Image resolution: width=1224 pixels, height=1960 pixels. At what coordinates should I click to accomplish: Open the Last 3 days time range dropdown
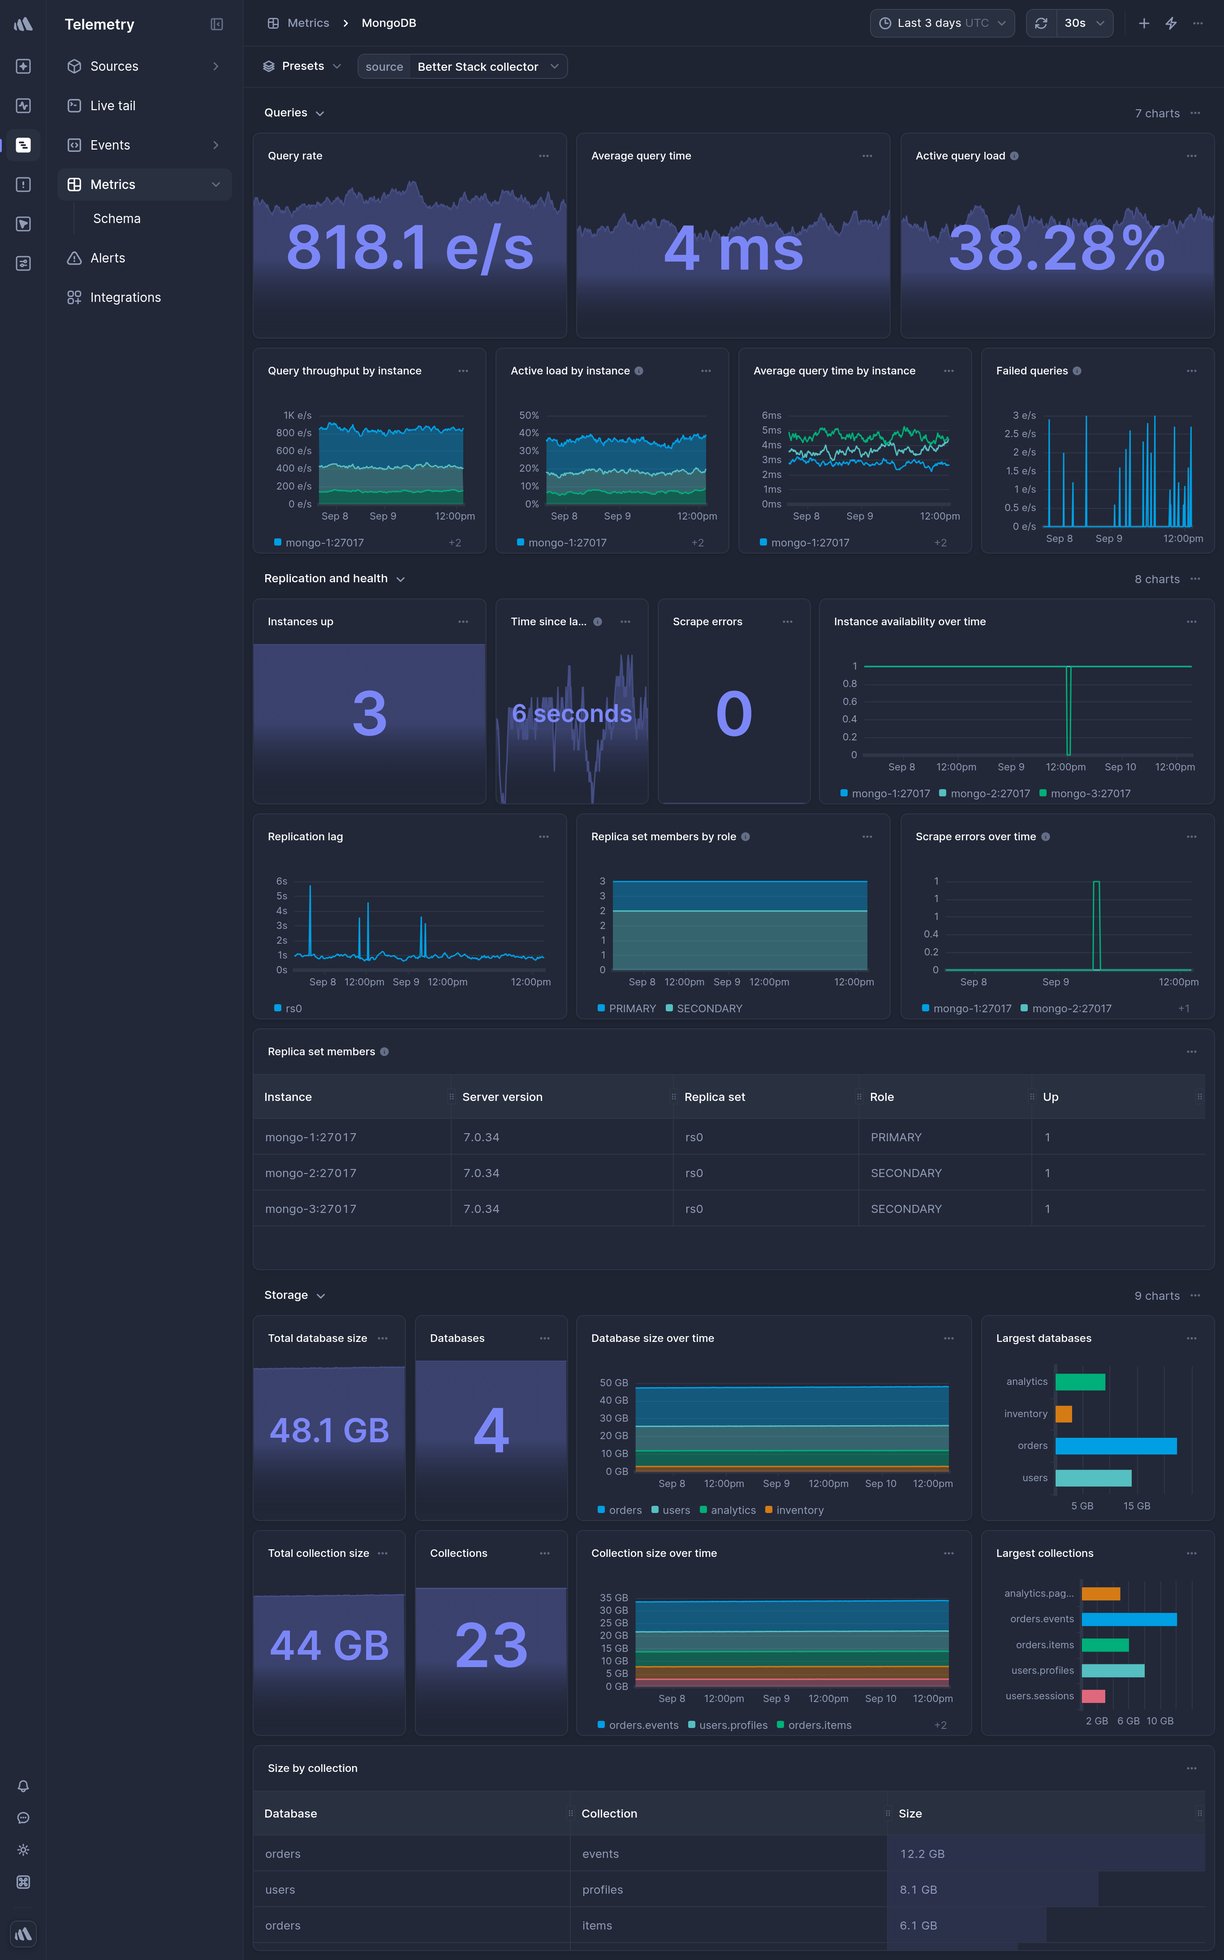[x=942, y=23]
